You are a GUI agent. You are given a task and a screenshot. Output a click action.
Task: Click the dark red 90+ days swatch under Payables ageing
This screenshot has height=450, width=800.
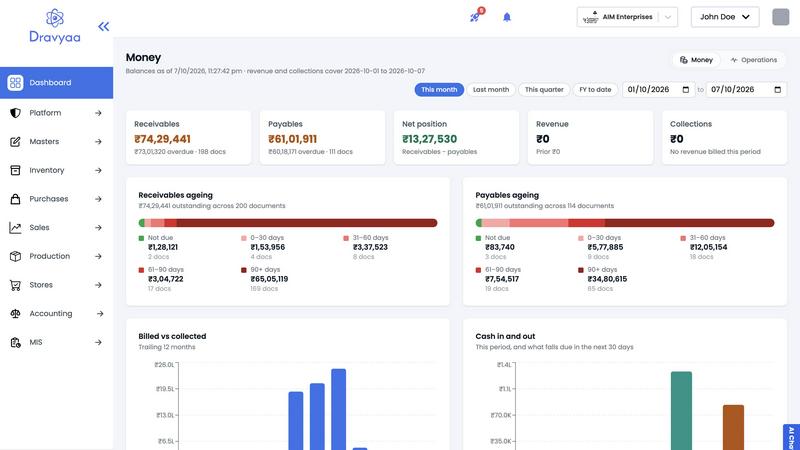pyautogui.click(x=581, y=270)
